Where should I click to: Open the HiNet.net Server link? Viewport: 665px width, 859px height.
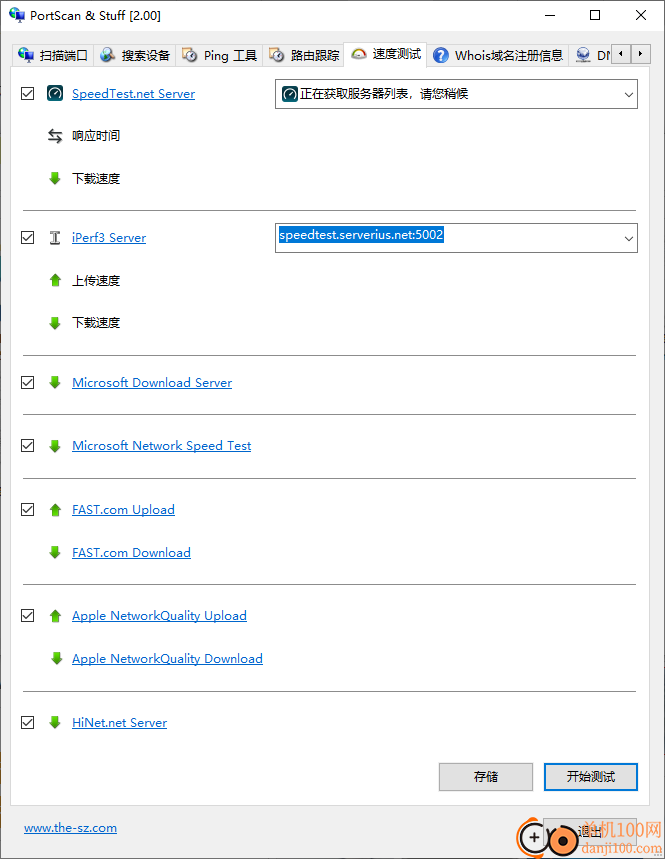119,723
